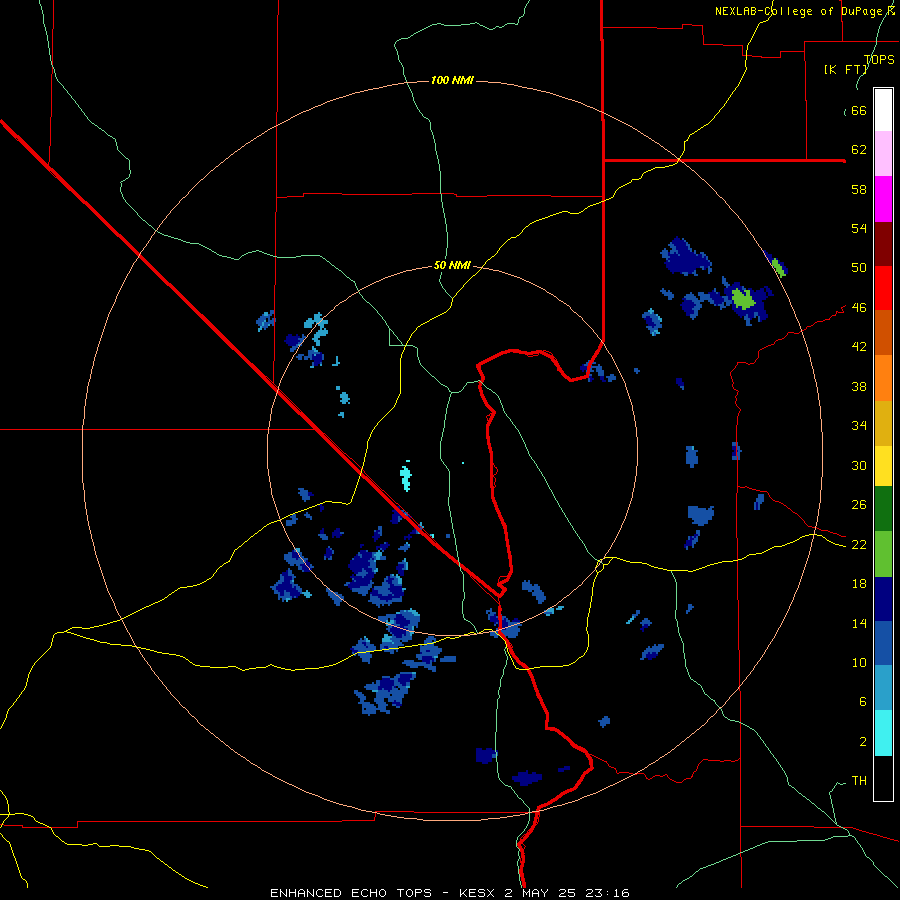Click the legend value 46

[859, 307]
